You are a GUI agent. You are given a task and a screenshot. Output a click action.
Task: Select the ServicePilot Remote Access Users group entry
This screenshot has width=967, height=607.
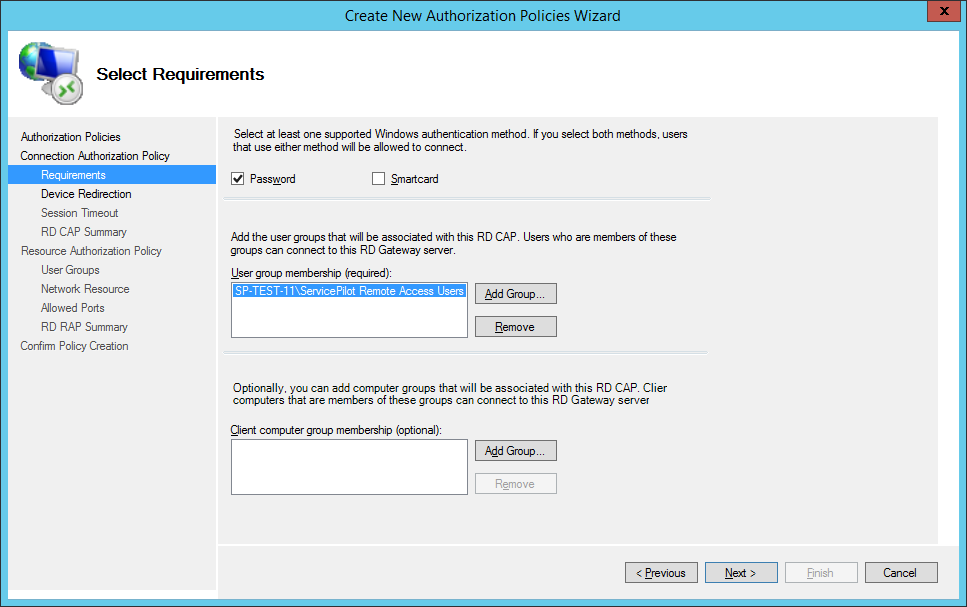(x=349, y=291)
